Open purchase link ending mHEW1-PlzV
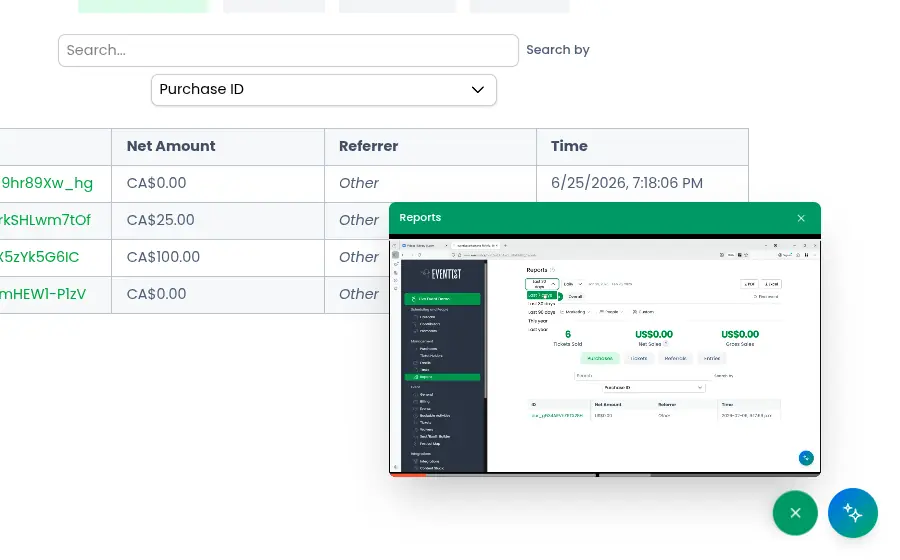 point(43,294)
